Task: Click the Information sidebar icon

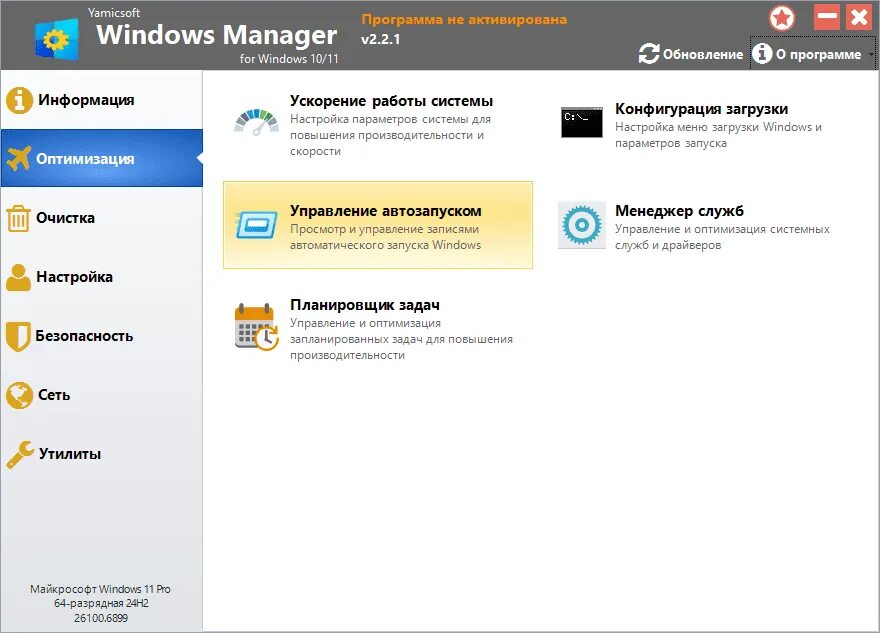Action: (19, 100)
